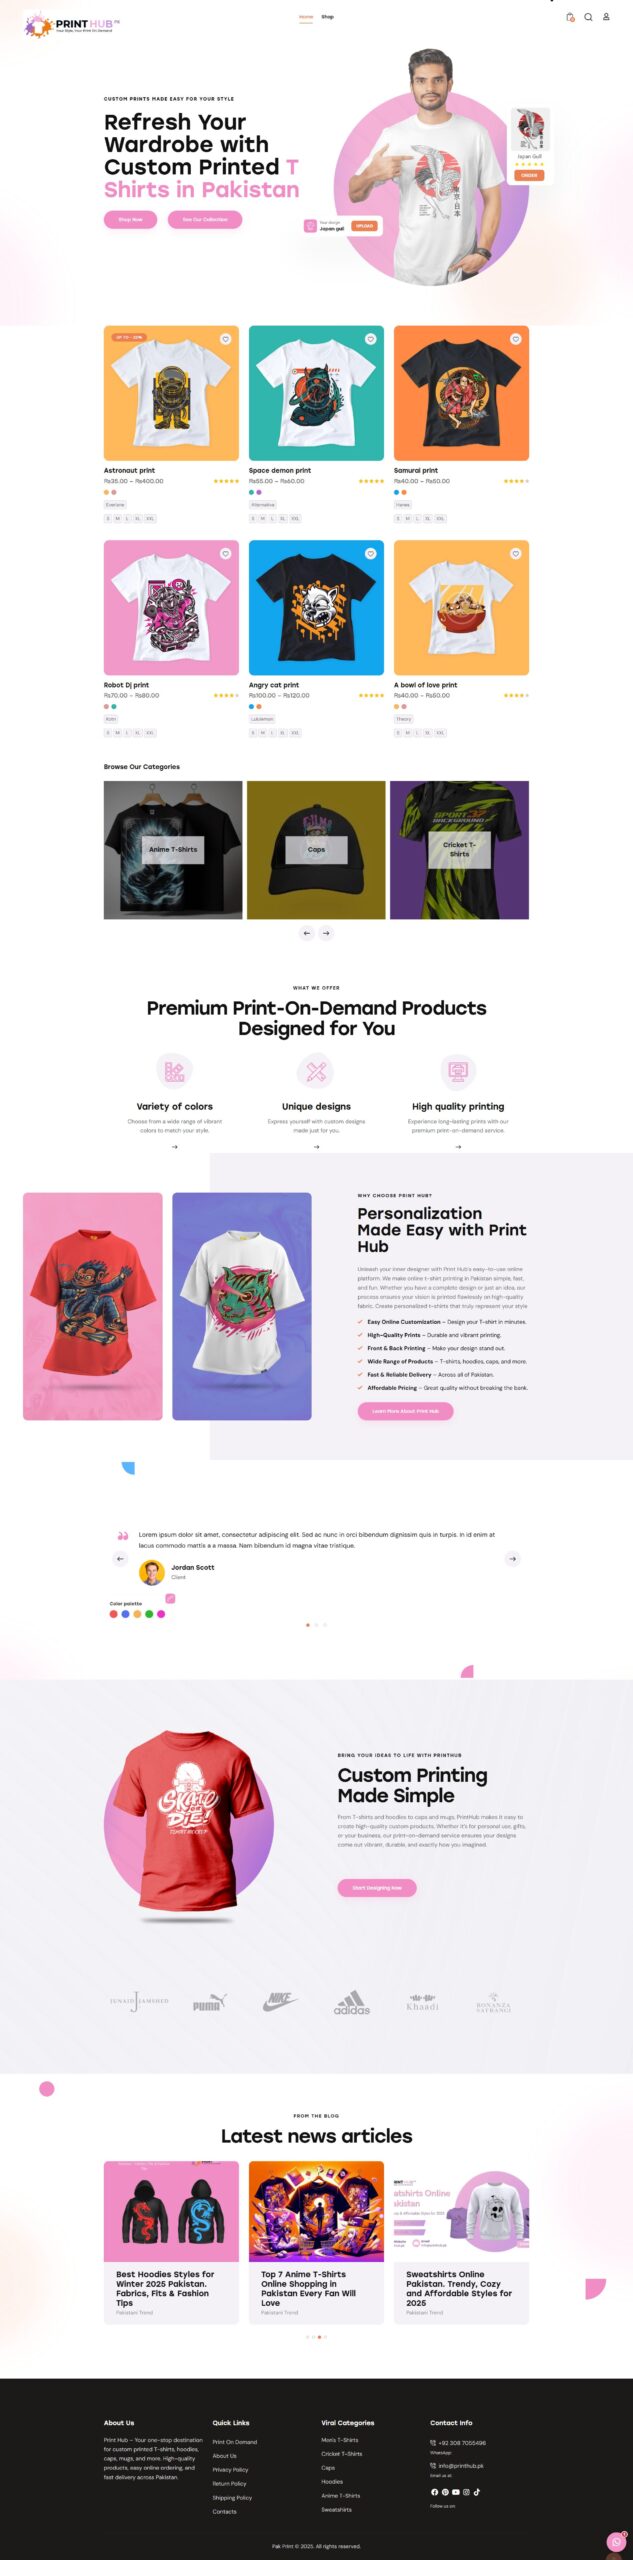This screenshot has height=2560, width=633.
Task: Open the shopping cart icon in header
Action: [570, 17]
